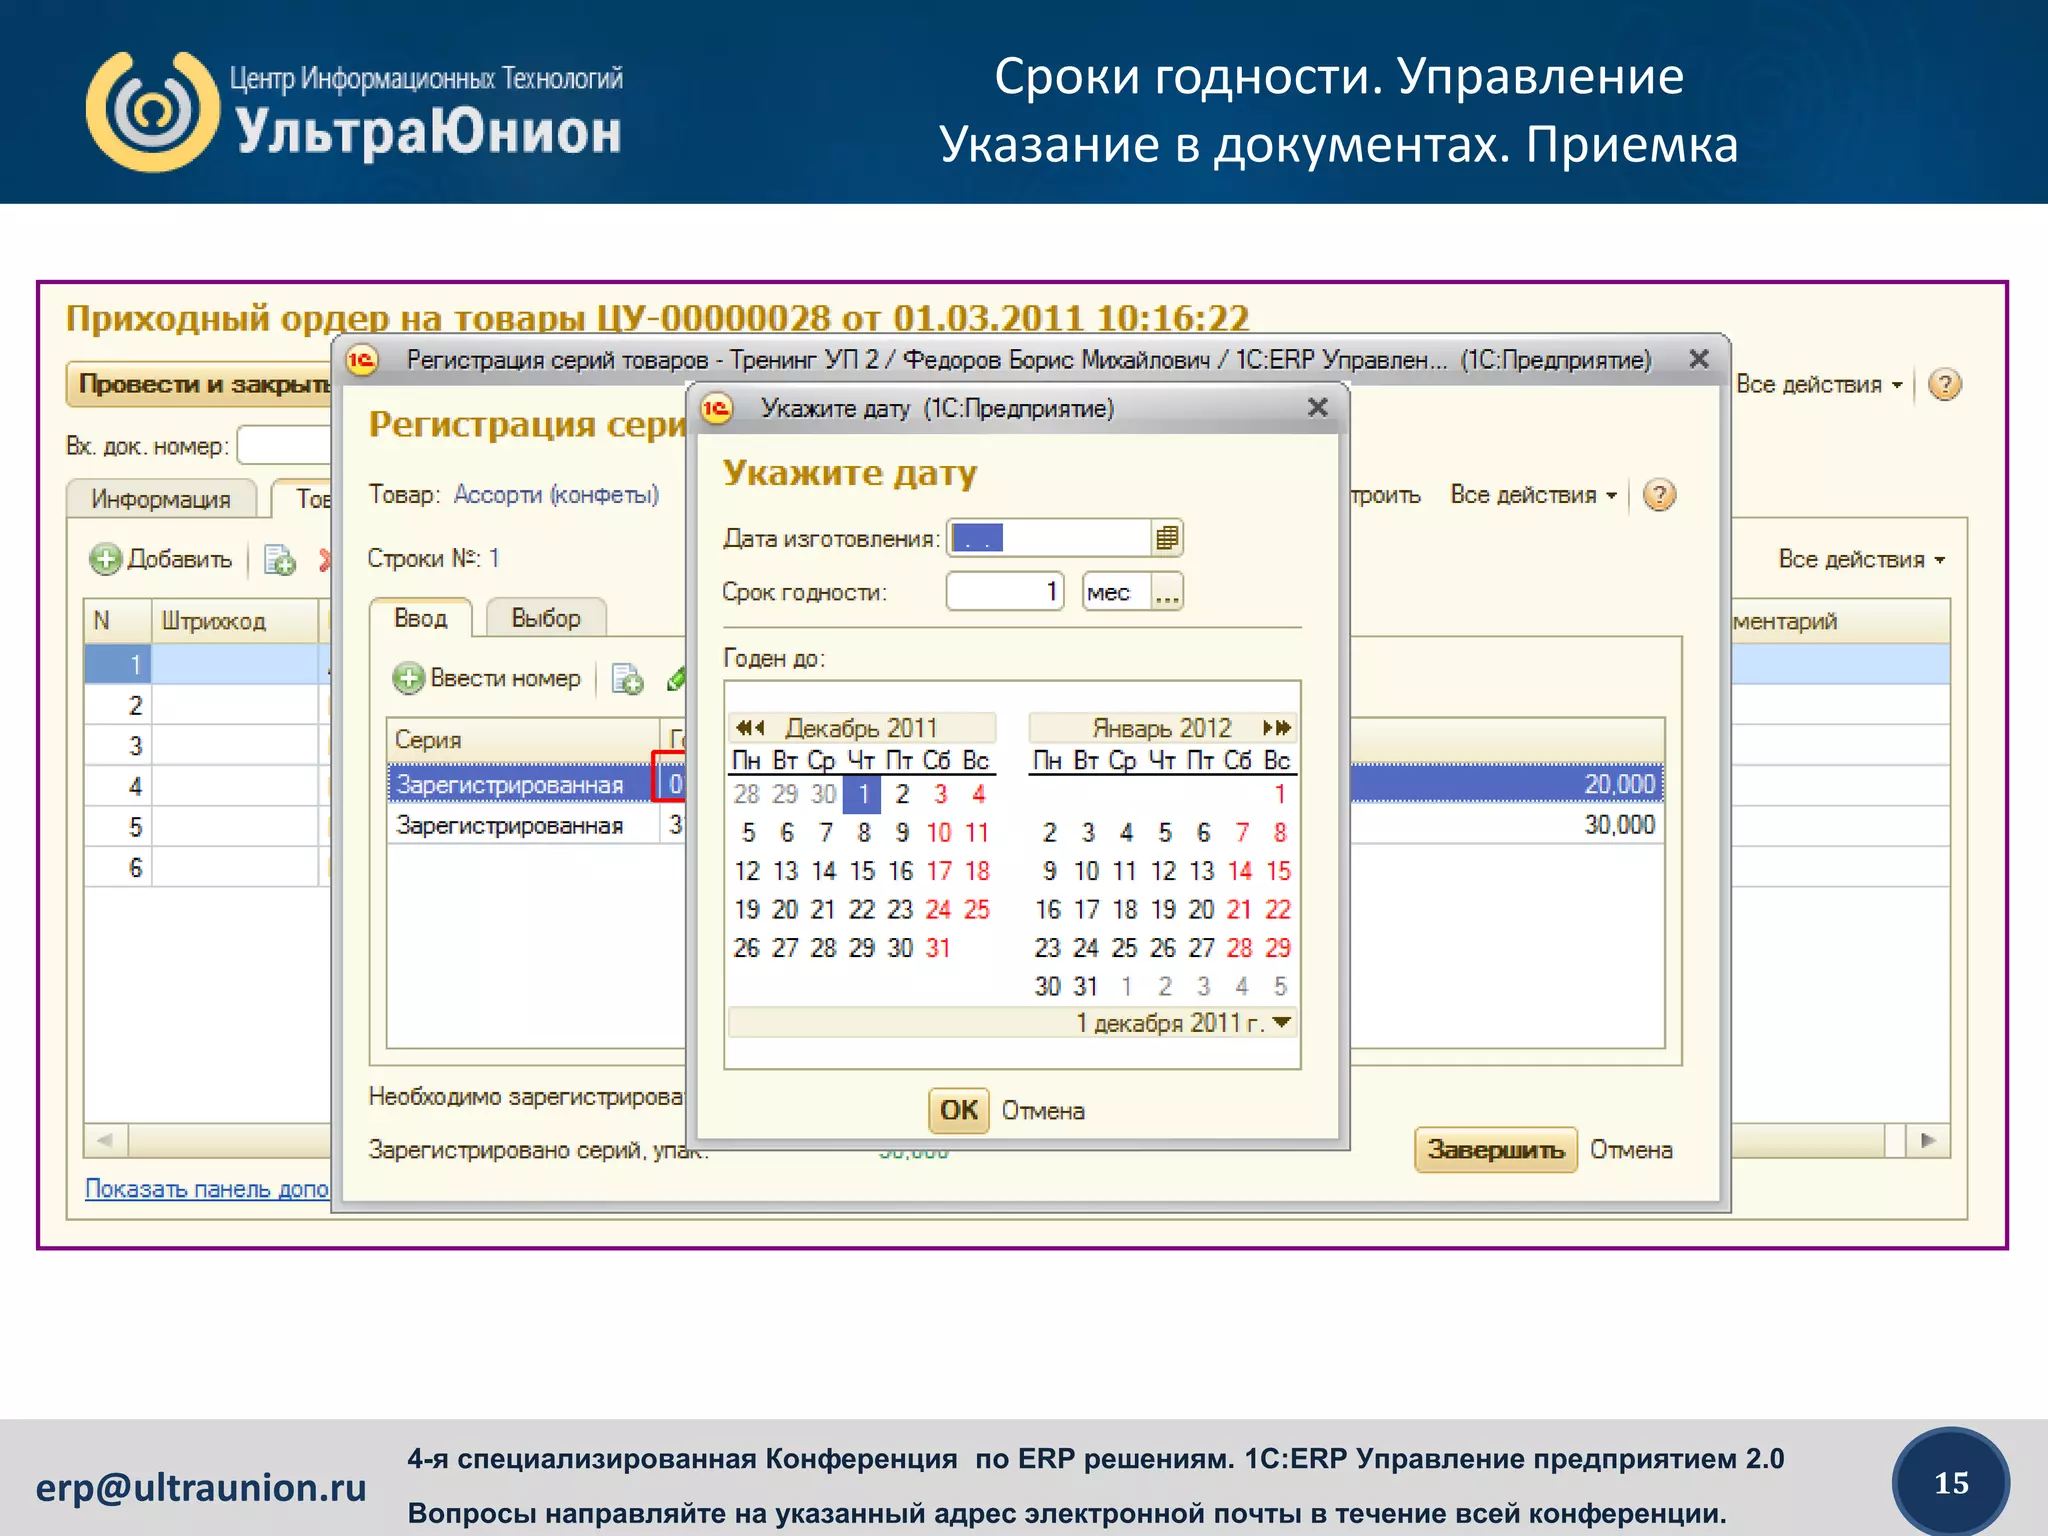The width and height of the screenshot is (2048, 1536).
Task: Click Отмена in Укажите дату dialog
Action: (1043, 1111)
